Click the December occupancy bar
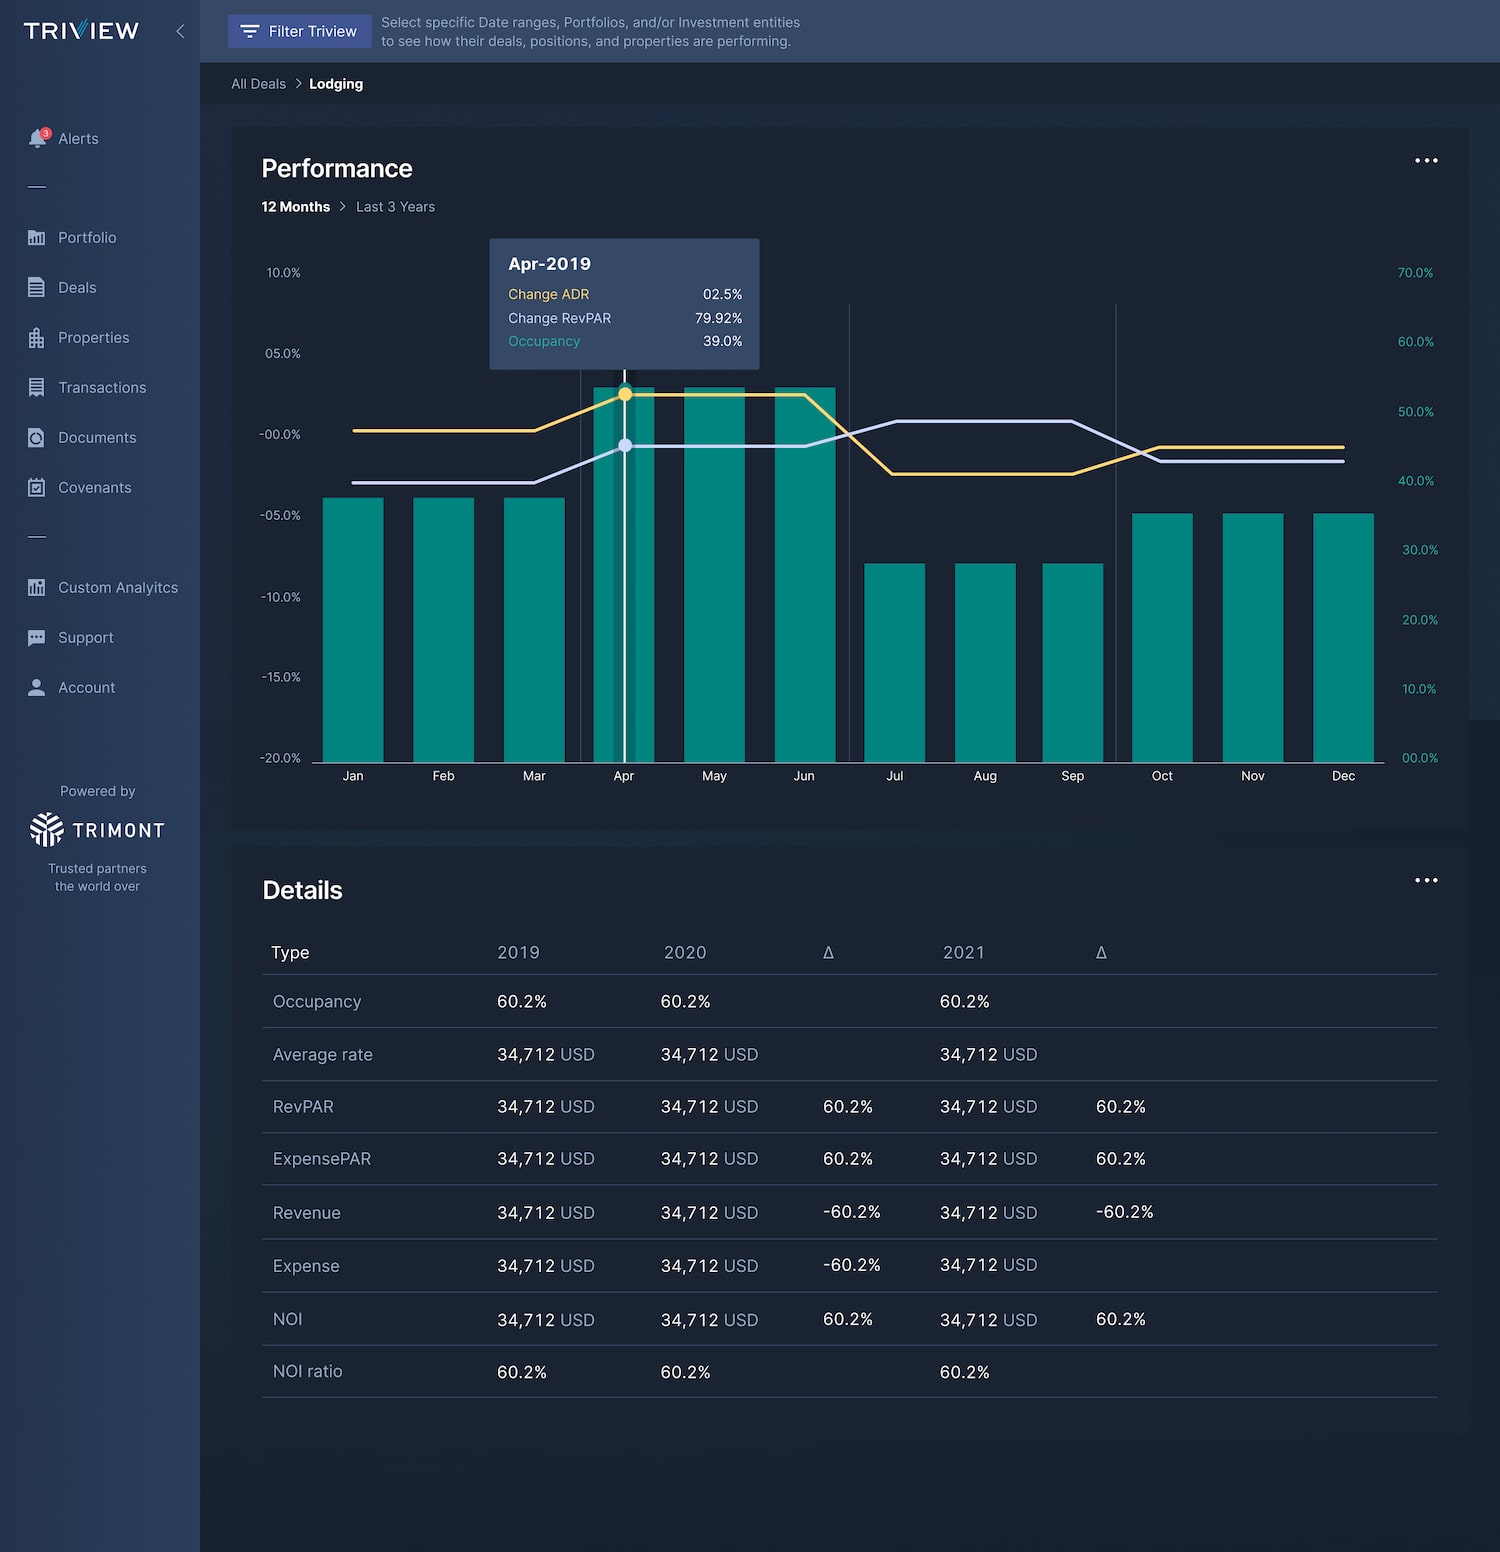1500x1552 pixels. pyautogui.click(x=1343, y=638)
